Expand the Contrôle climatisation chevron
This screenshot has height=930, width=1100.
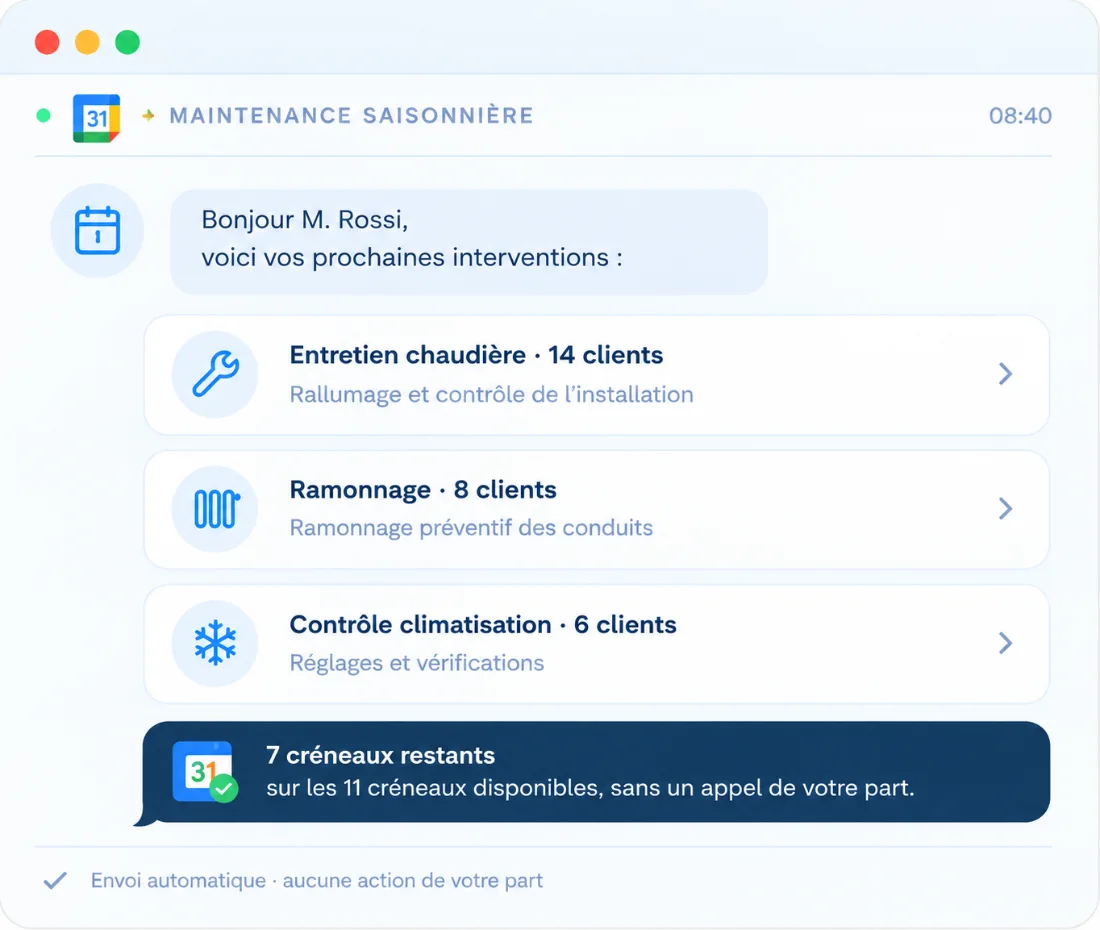[x=1005, y=643]
